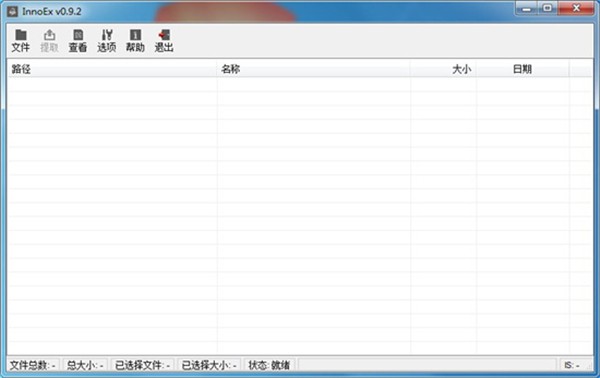Sort by the 路径 (Path) column header
Image resolution: width=600 pixels, height=378 pixels.
[x=112, y=69]
